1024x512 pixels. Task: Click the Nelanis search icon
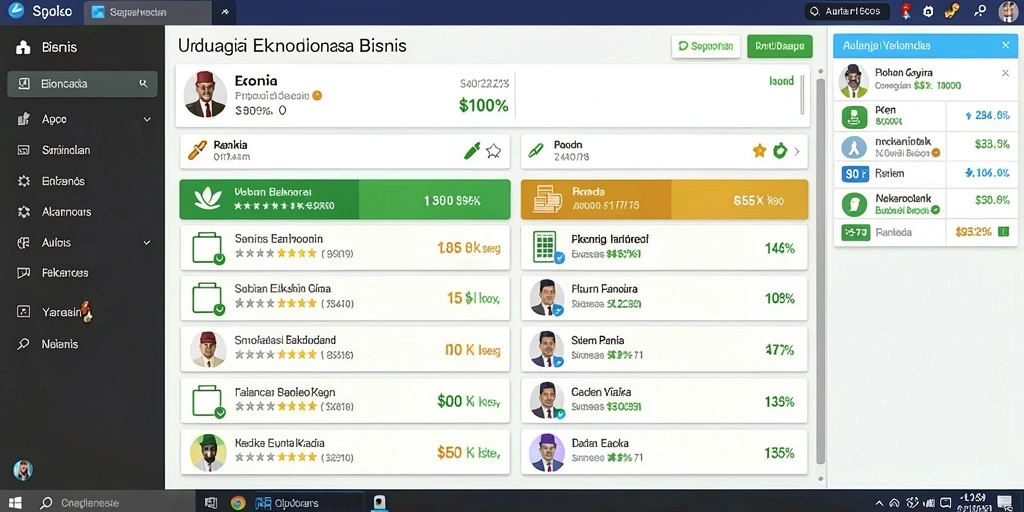tap(24, 344)
